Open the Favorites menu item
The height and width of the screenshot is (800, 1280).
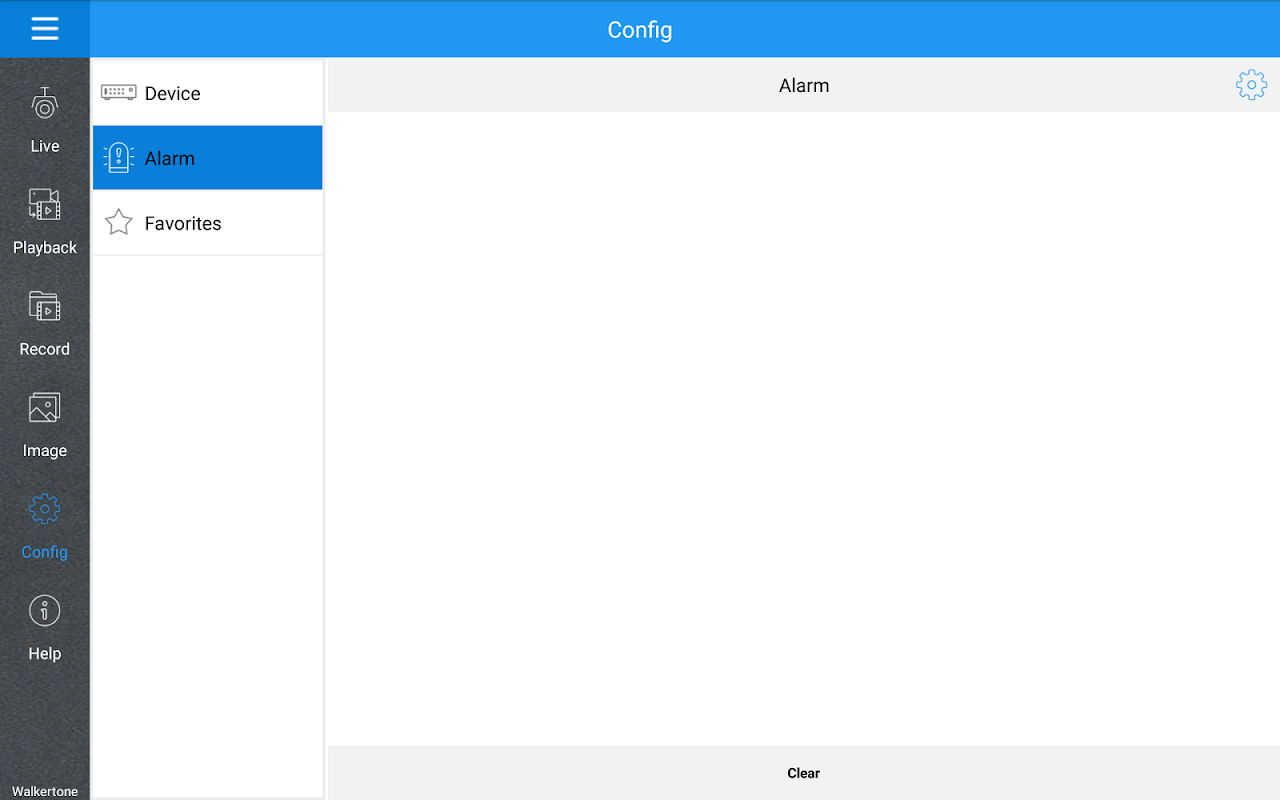[x=208, y=223]
